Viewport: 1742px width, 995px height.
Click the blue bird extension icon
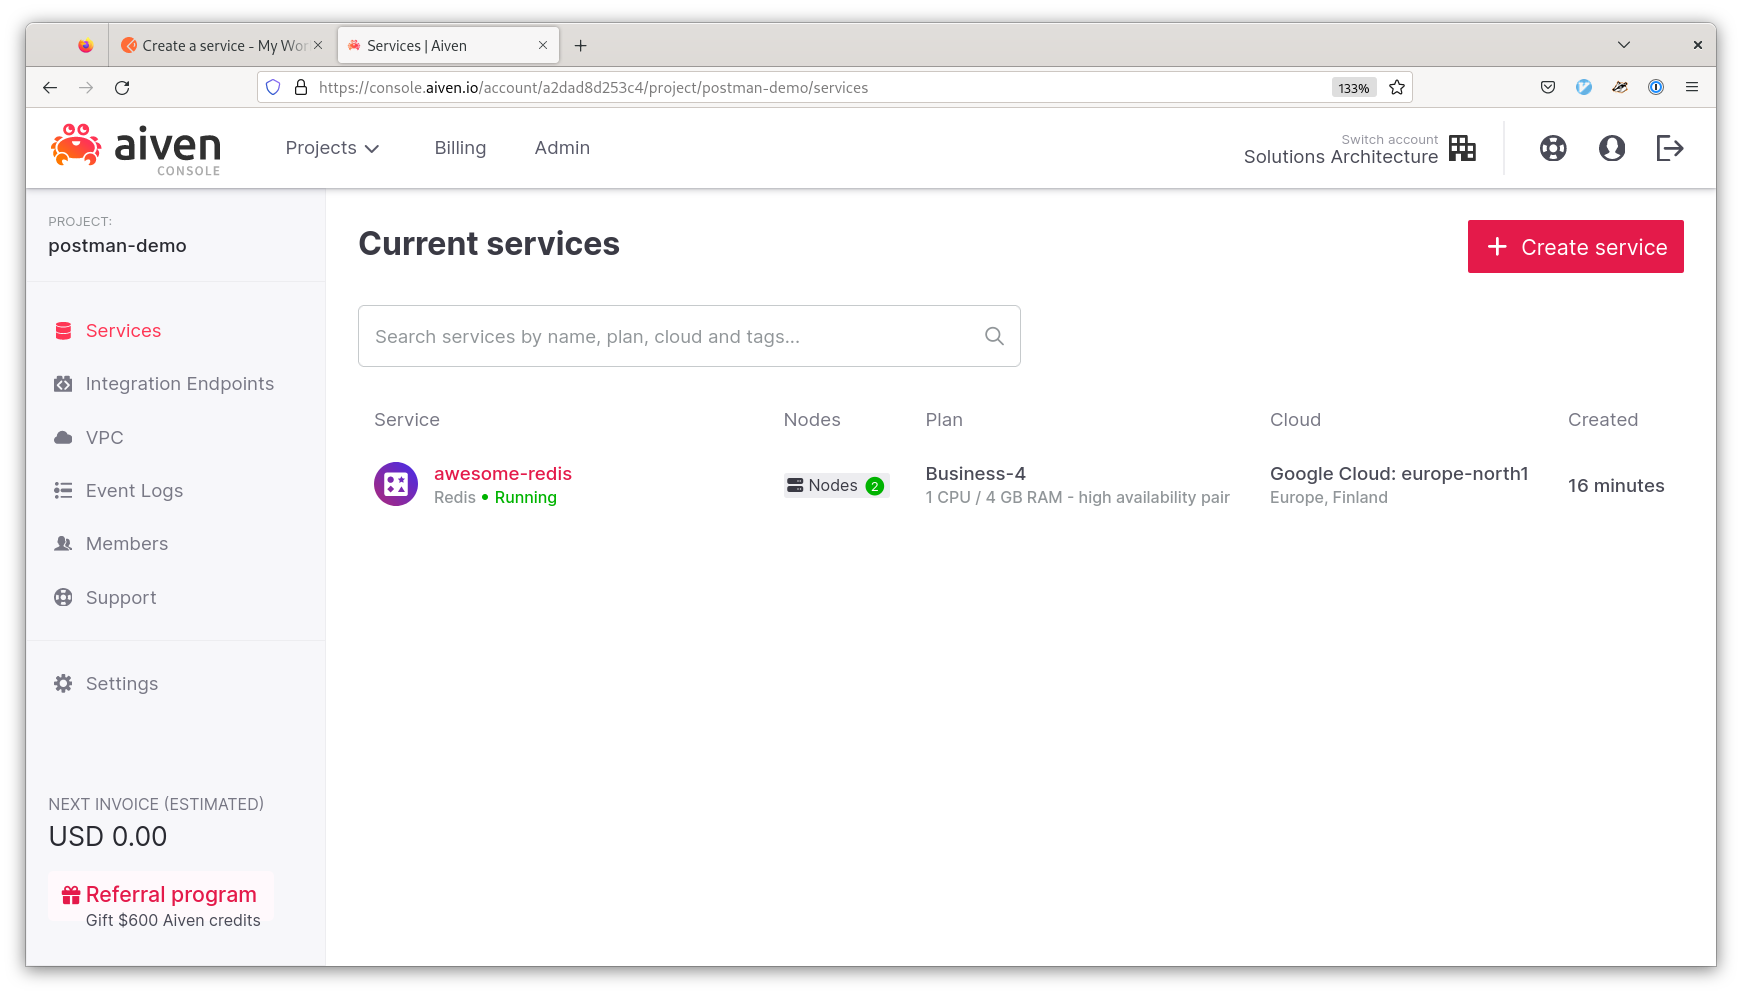pos(1584,88)
